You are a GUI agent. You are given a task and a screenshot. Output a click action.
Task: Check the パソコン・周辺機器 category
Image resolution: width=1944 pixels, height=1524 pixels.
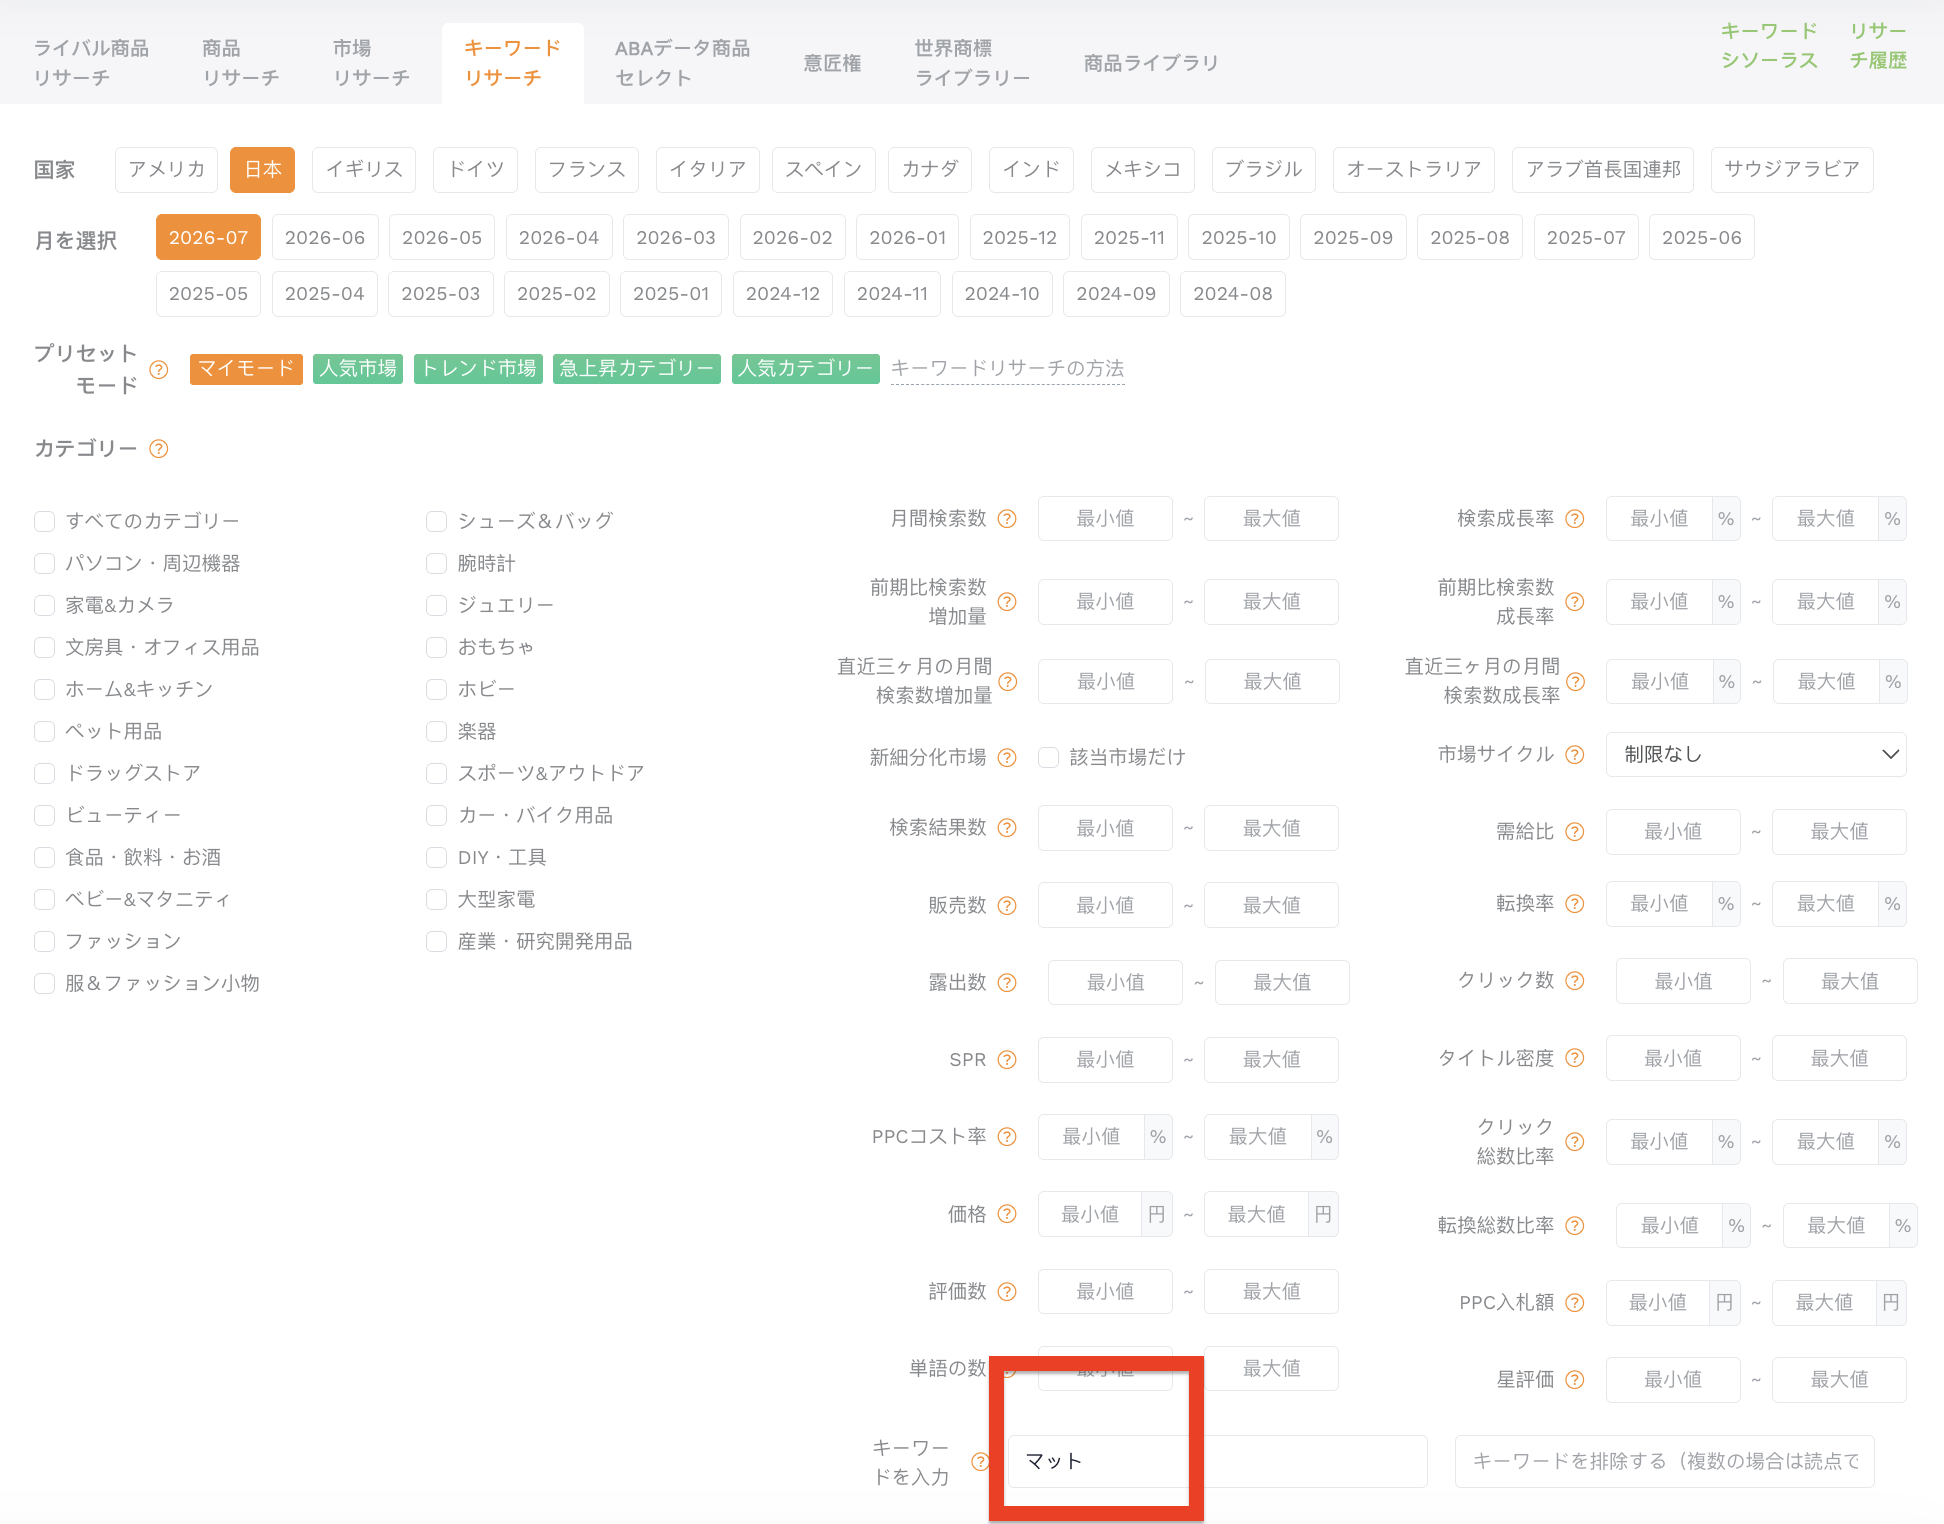tap(44, 563)
